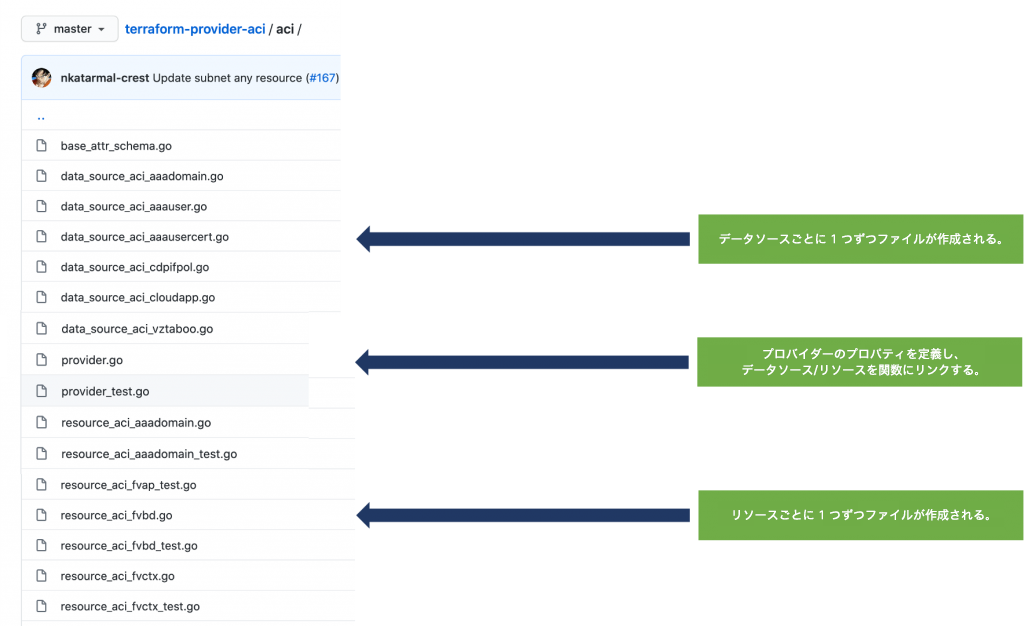Navigate to the terraform-provider-aci repository link
Viewport: 1024px width, 626px height.
click(x=193, y=29)
